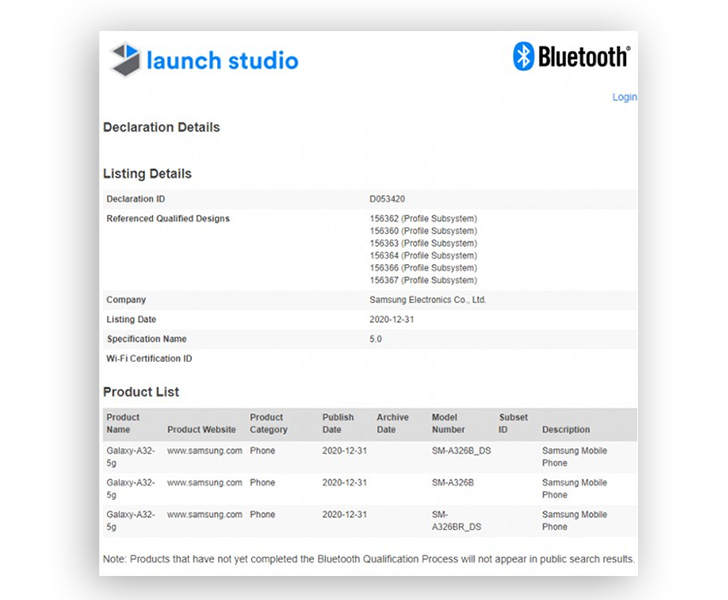Click the 'launch studio' title text
The image size is (728, 600).
click(222, 61)
